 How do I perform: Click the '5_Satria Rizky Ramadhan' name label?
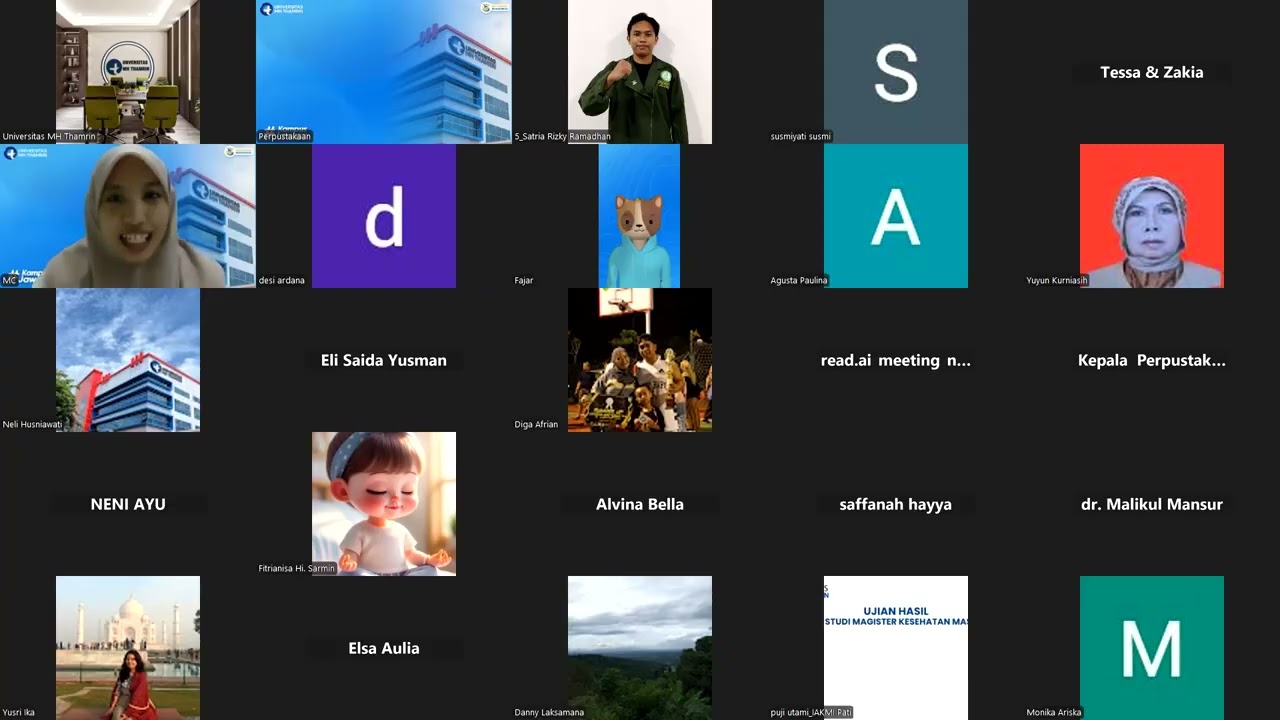tap(563, 136)
